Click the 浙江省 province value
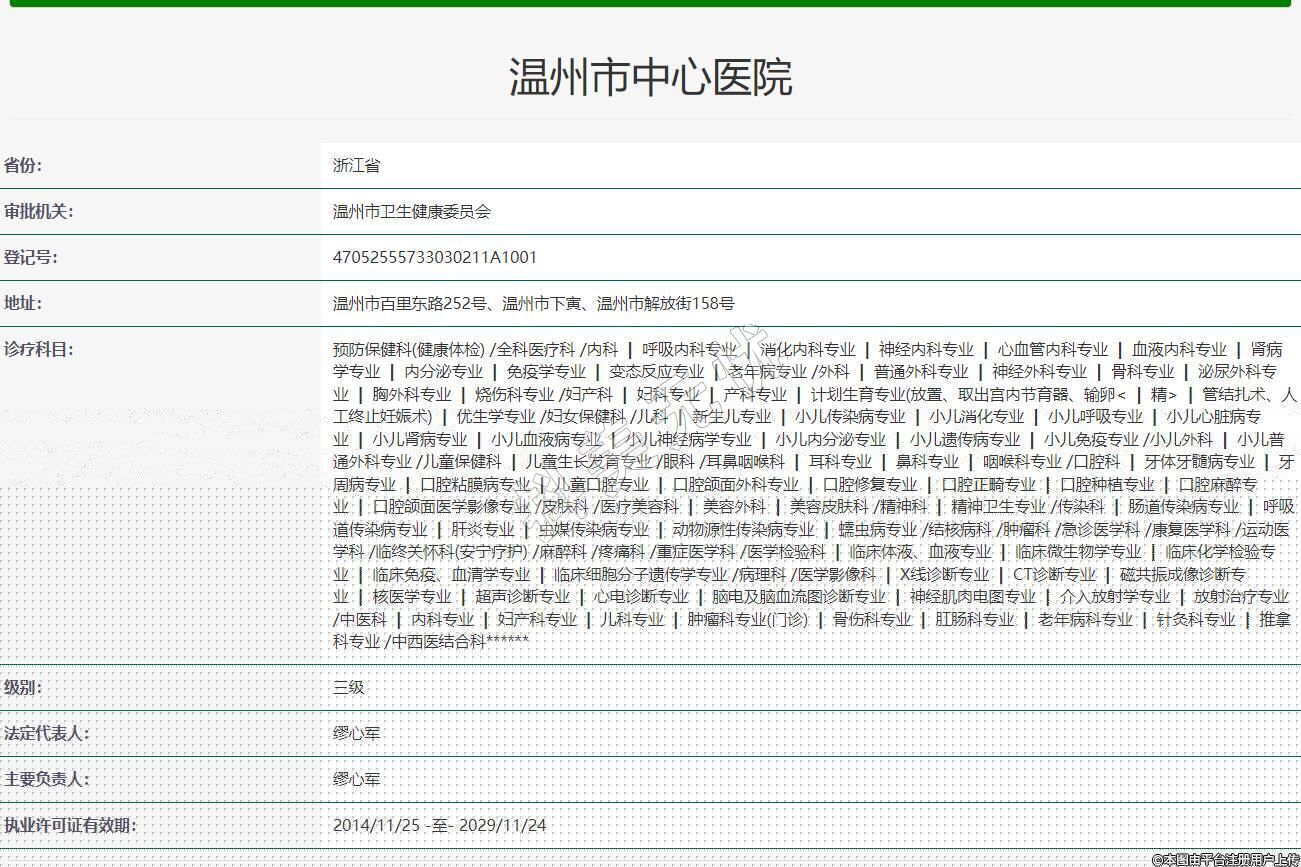 pos(356,166)
